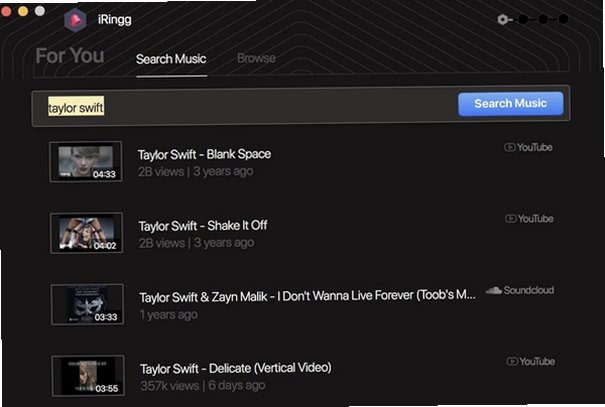Select the Blank Space video thumbnail

pos(86,161)
